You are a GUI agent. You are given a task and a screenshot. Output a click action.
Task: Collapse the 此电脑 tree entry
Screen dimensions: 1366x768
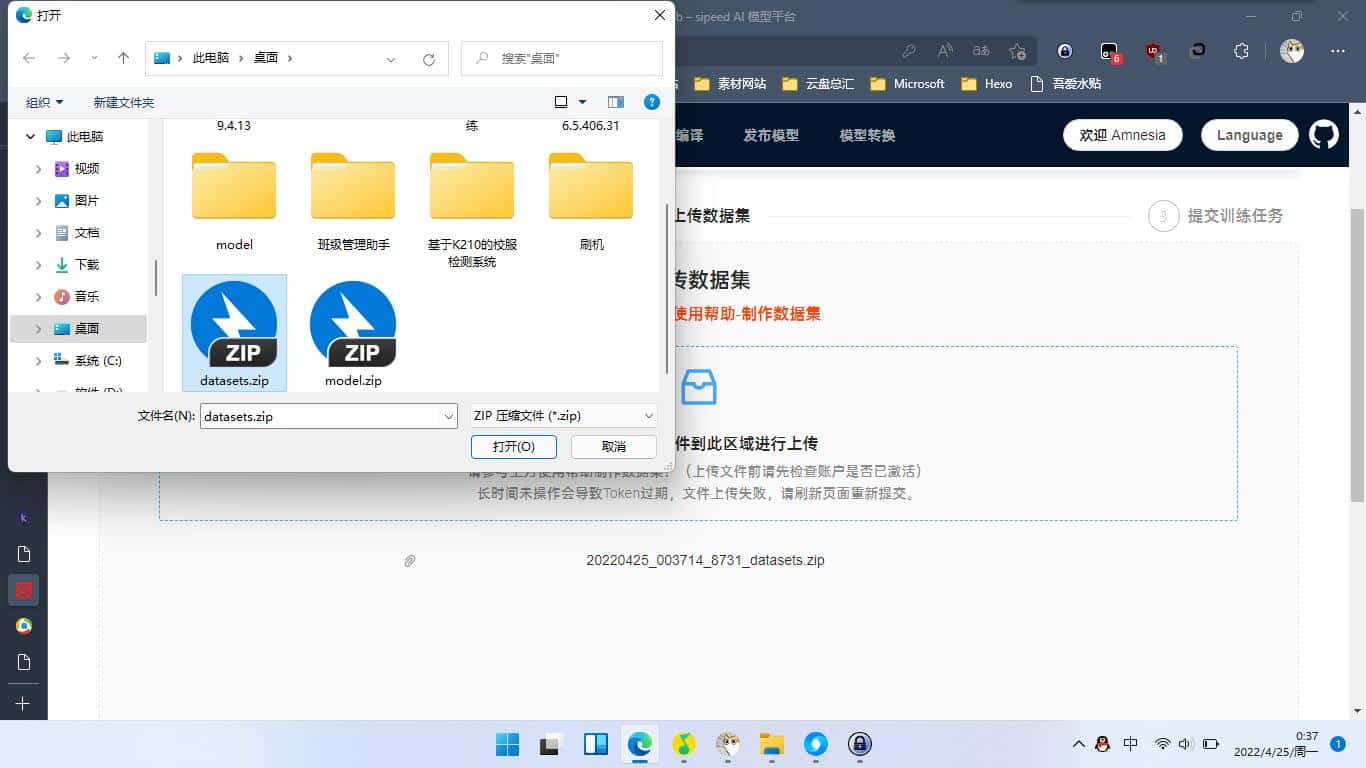(29, 136)
